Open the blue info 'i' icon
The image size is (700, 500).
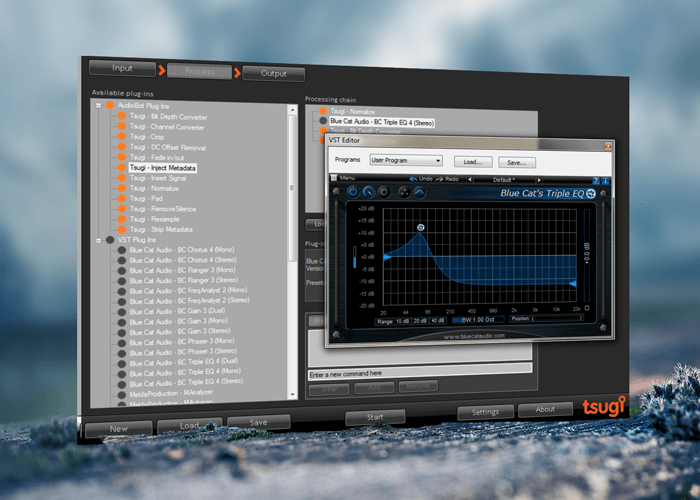coord(605,181)
